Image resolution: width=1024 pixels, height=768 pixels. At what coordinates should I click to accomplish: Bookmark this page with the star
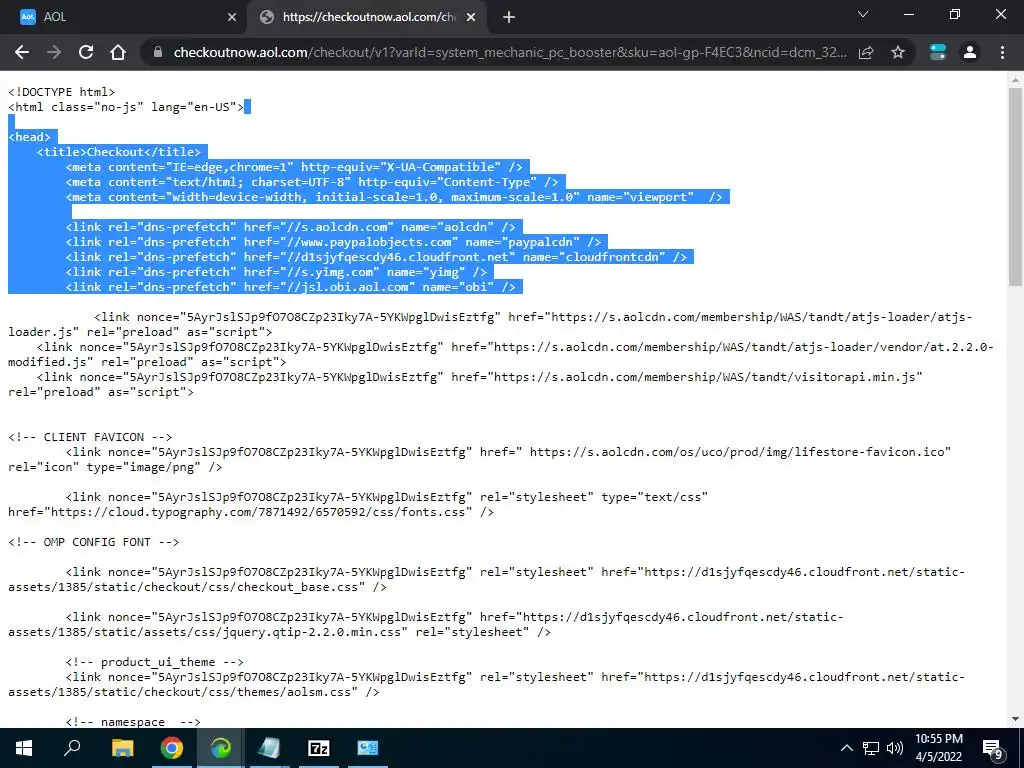pyautogui.click(x=898, y=52)
